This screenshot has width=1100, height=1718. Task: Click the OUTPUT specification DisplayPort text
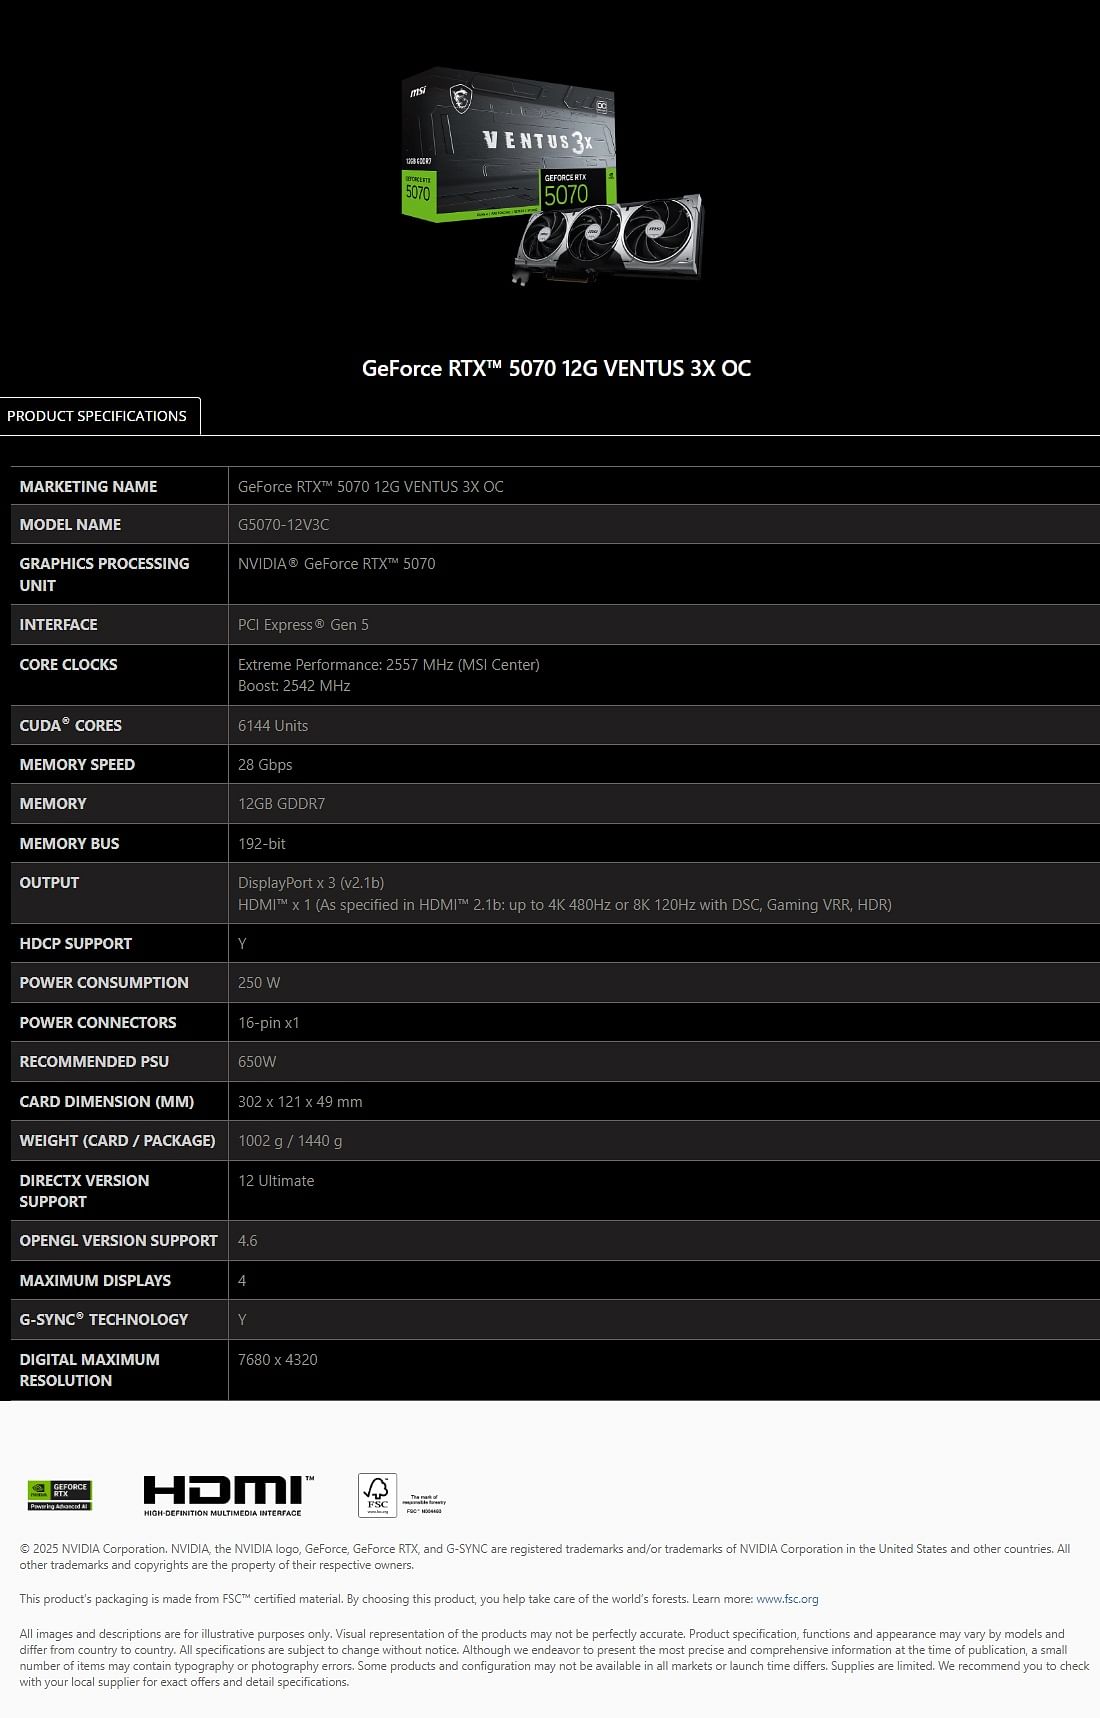pyautogui.click(x=311, y=883)
